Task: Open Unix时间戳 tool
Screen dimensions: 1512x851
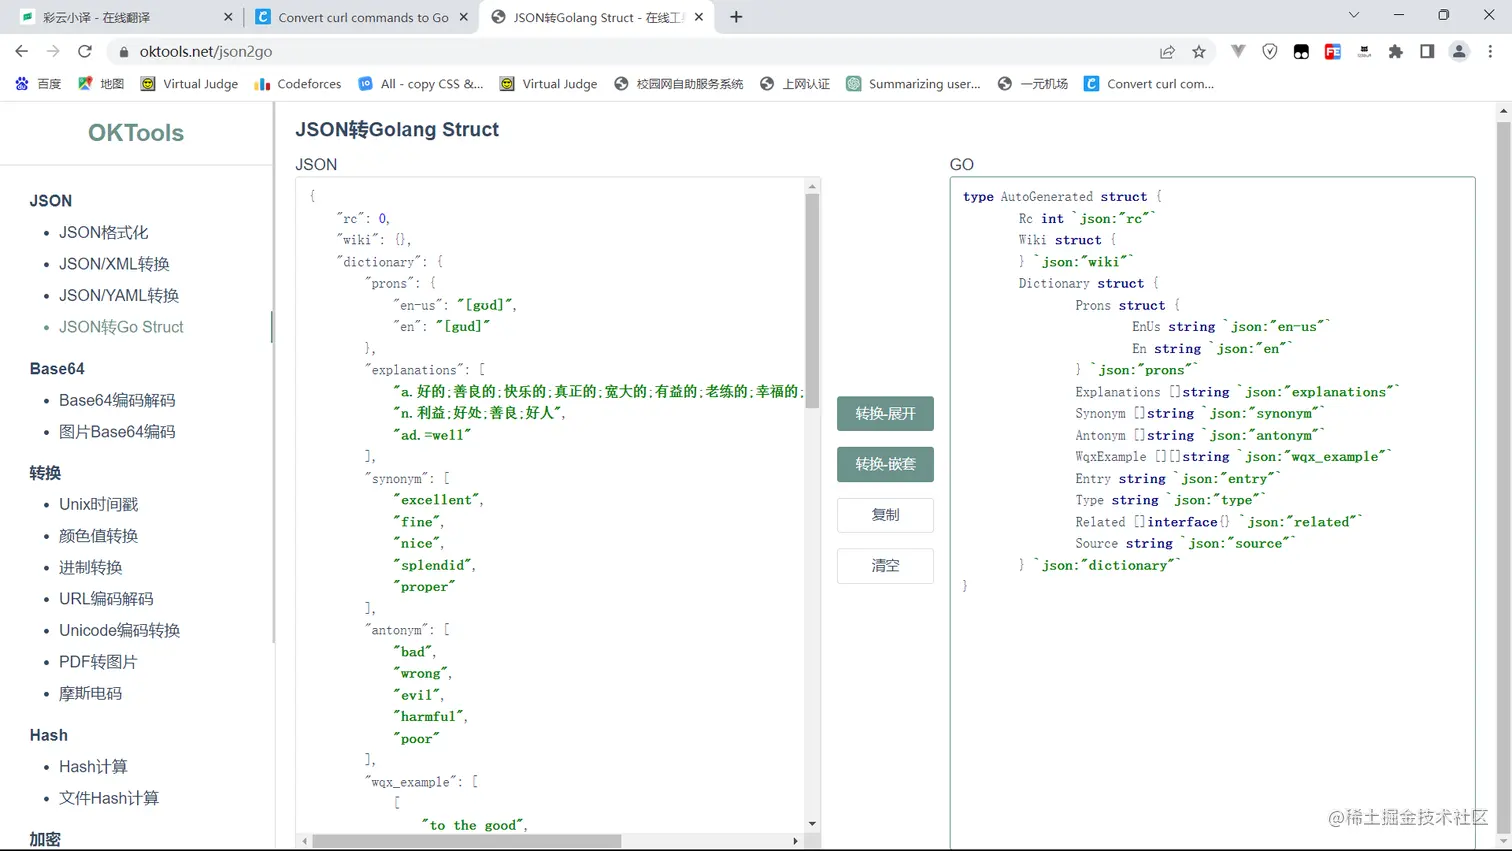Action: coord(98,504)
